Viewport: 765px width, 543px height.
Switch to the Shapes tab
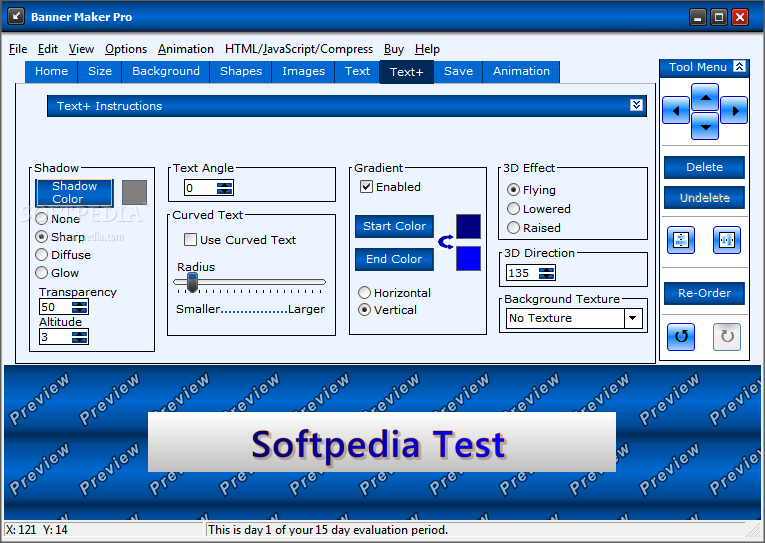pos(241,71)
